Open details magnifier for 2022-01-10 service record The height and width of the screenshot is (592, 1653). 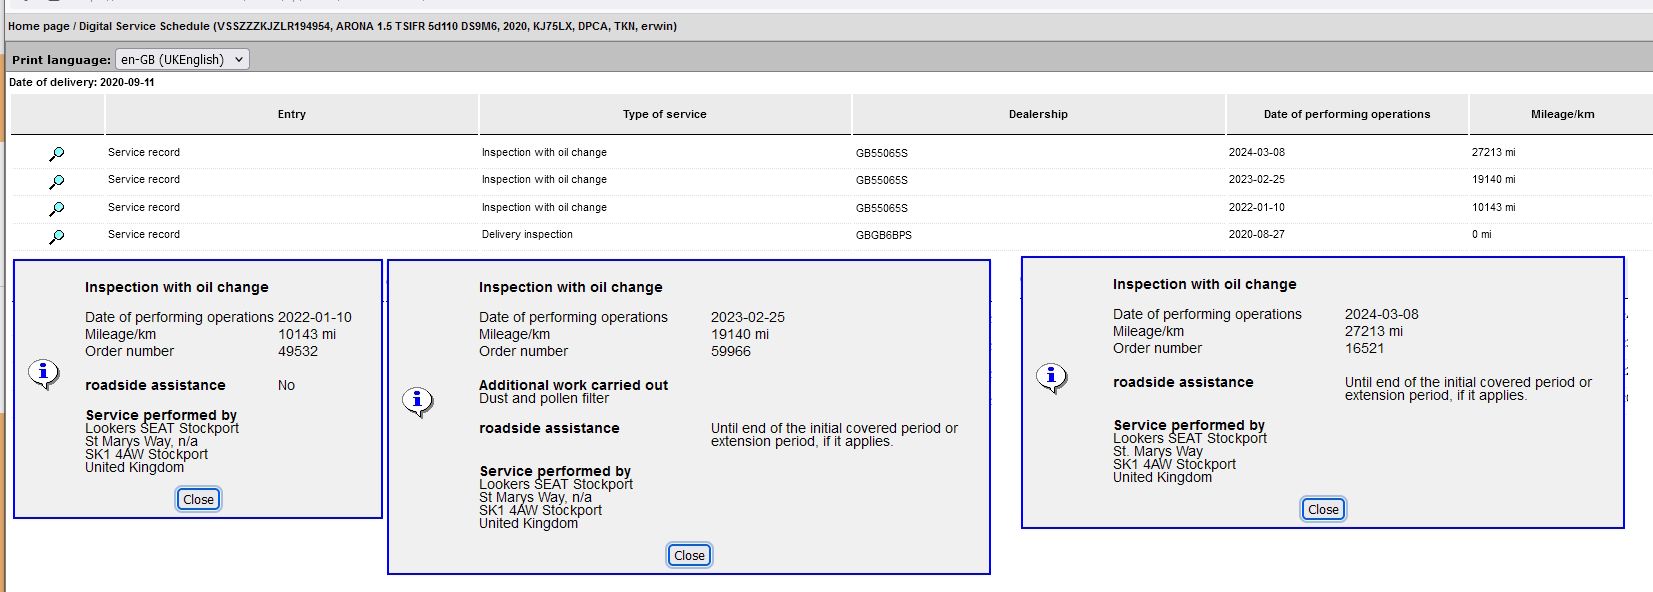[57, 209]
